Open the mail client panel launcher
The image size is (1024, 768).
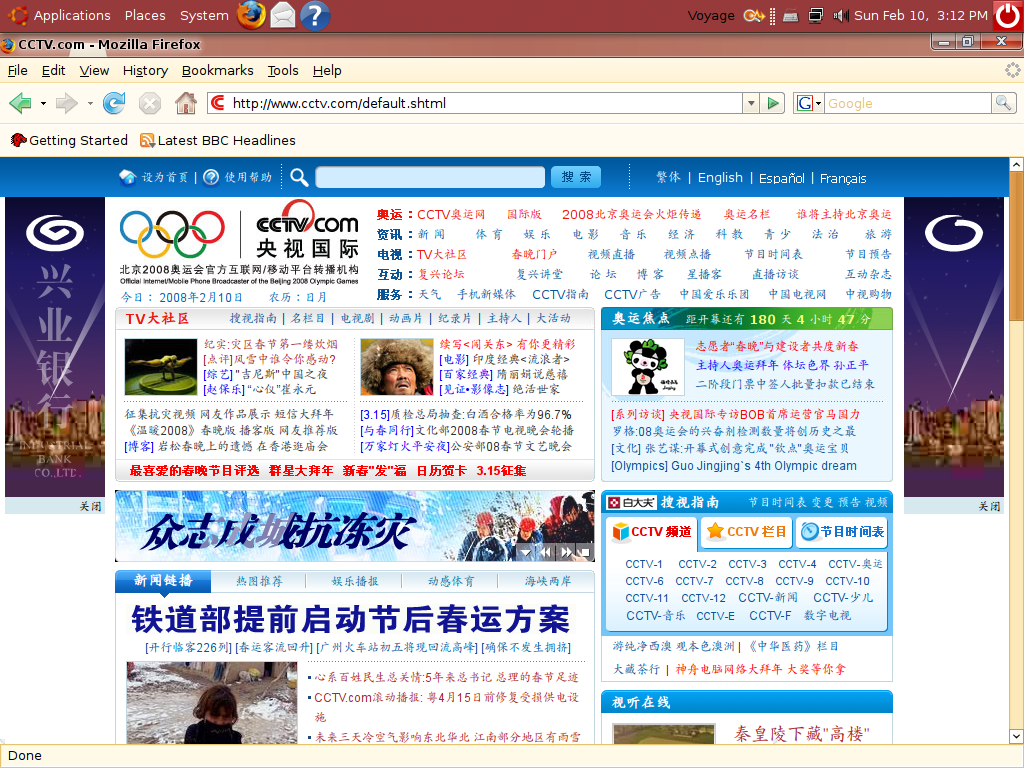tap(283, 15)
